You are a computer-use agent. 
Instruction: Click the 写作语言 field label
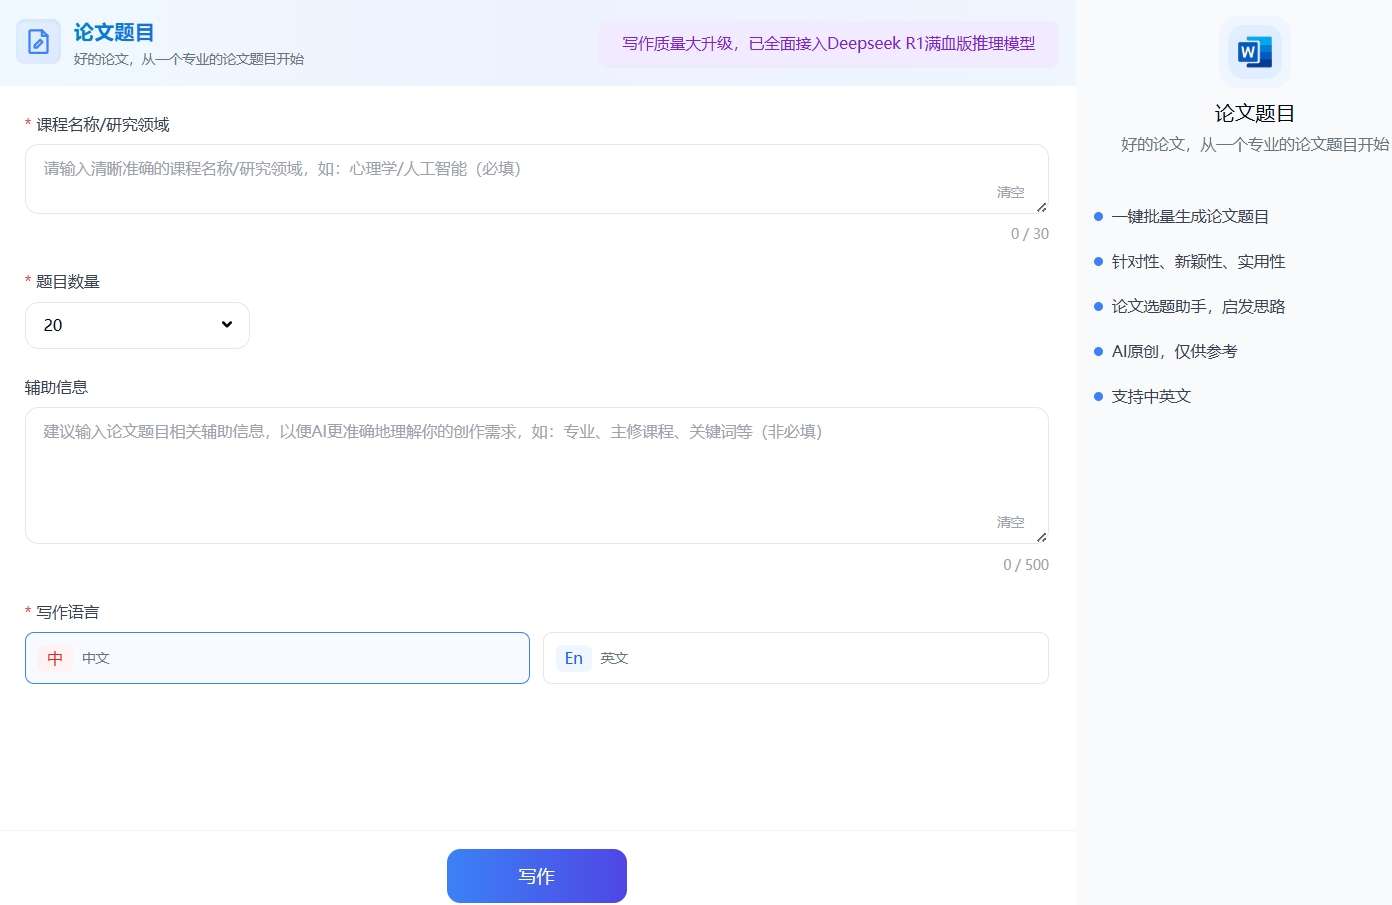tap(68, 612)
